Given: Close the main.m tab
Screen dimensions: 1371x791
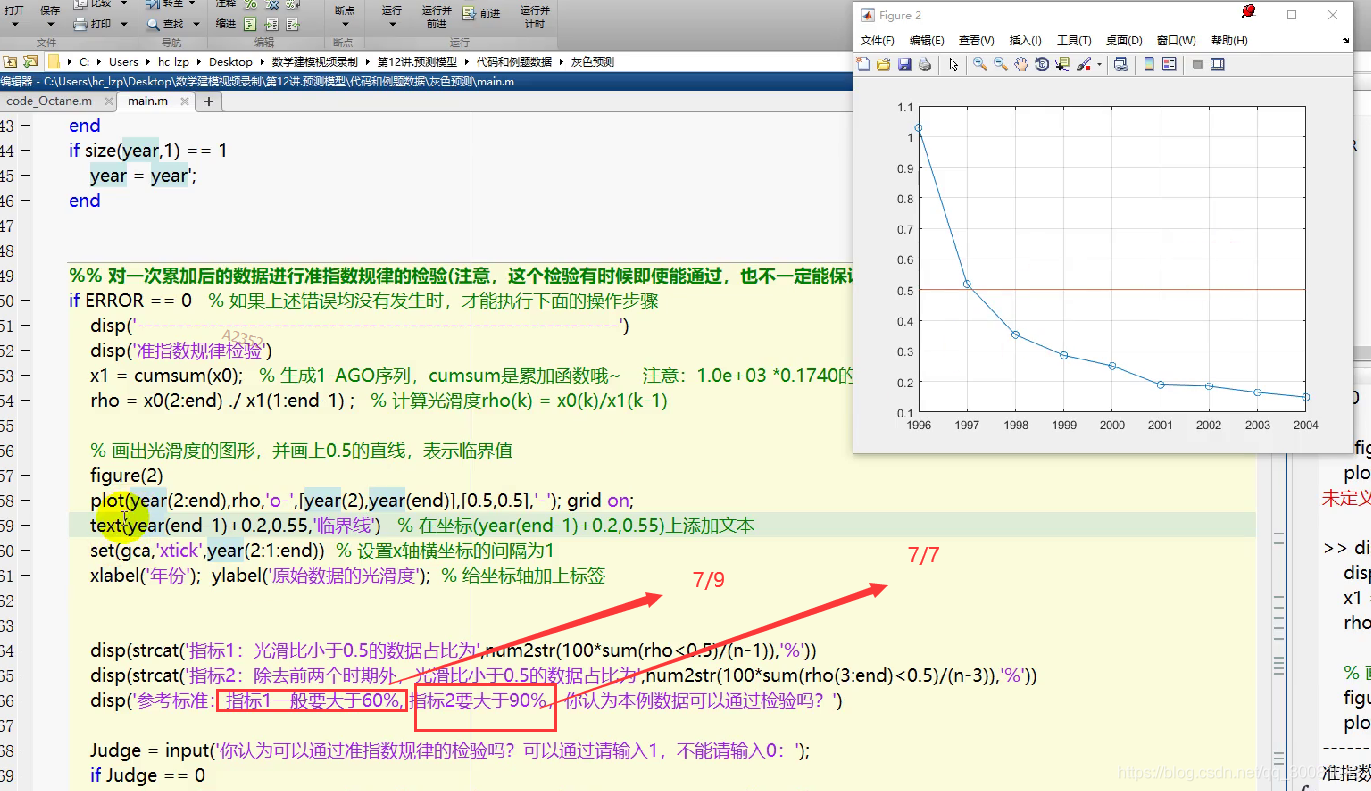Looking at the screenshot, I should pyautogui.click(x=184, y=101).
